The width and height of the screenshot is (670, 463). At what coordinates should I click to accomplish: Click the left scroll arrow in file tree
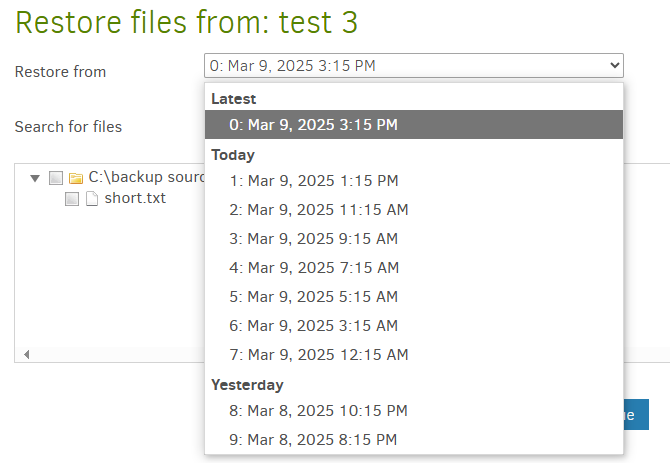click(x=26, y=355)
